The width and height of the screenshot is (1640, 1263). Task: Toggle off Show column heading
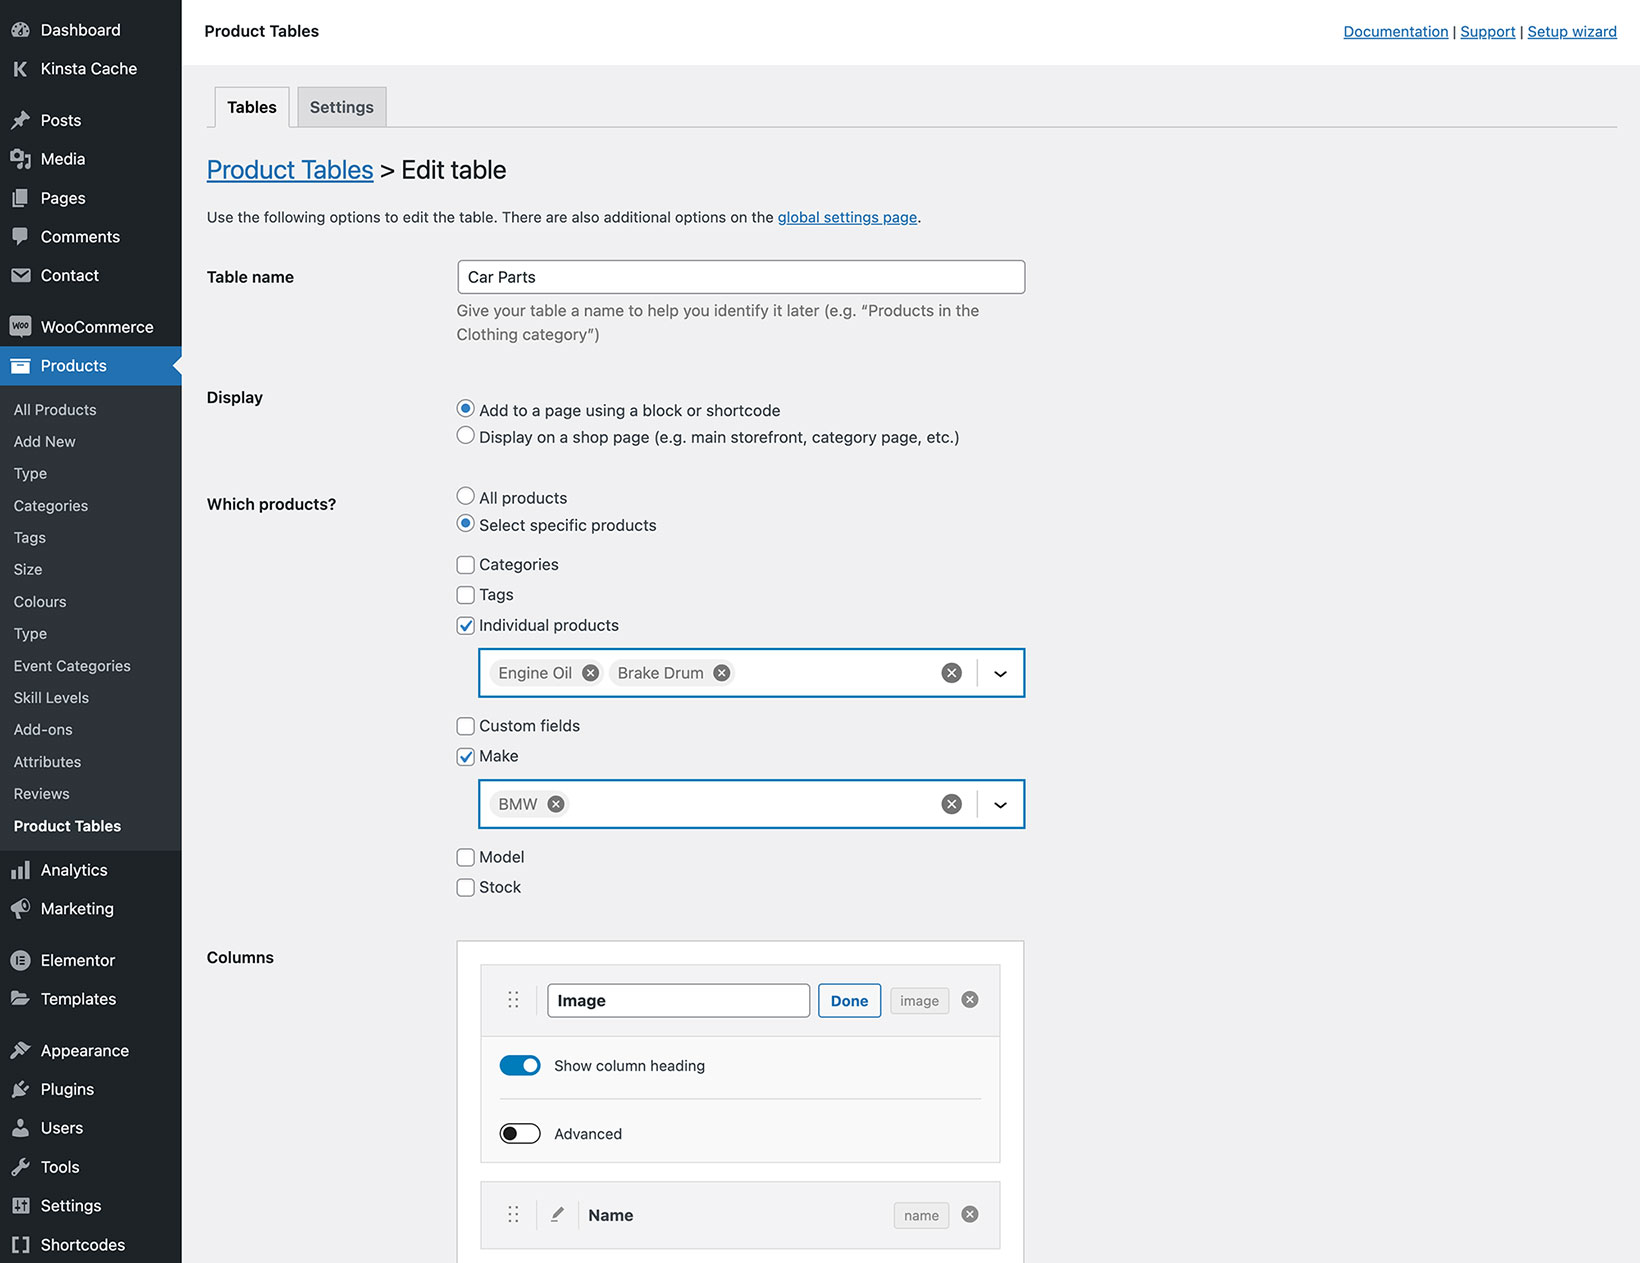(x=520, y=1065)
